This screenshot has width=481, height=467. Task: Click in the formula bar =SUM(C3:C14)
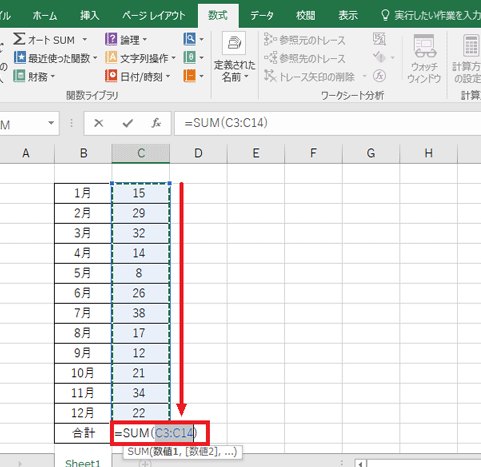click(327, 123)
